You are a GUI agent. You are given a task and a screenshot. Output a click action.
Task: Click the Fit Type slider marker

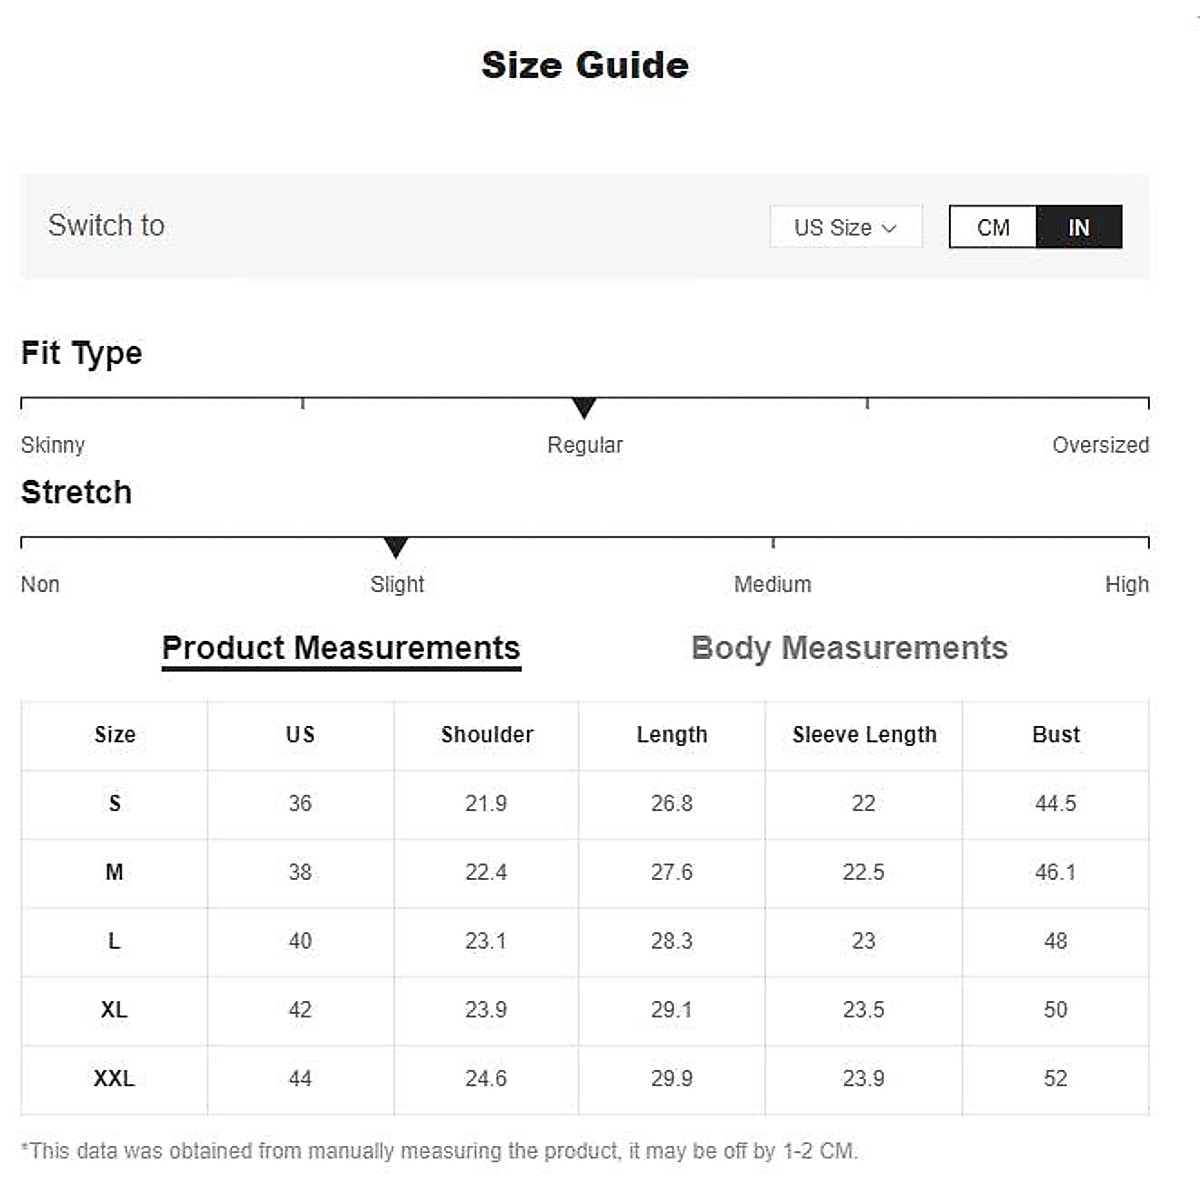click(x=584, y=407)
